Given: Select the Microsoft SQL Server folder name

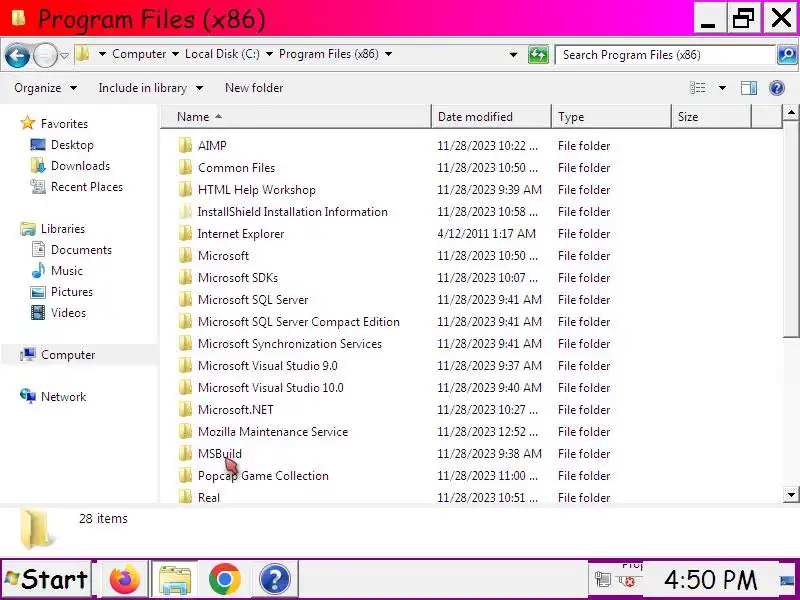Looking at the screenshot, I should pyautogui.click(x=253, y=299).
